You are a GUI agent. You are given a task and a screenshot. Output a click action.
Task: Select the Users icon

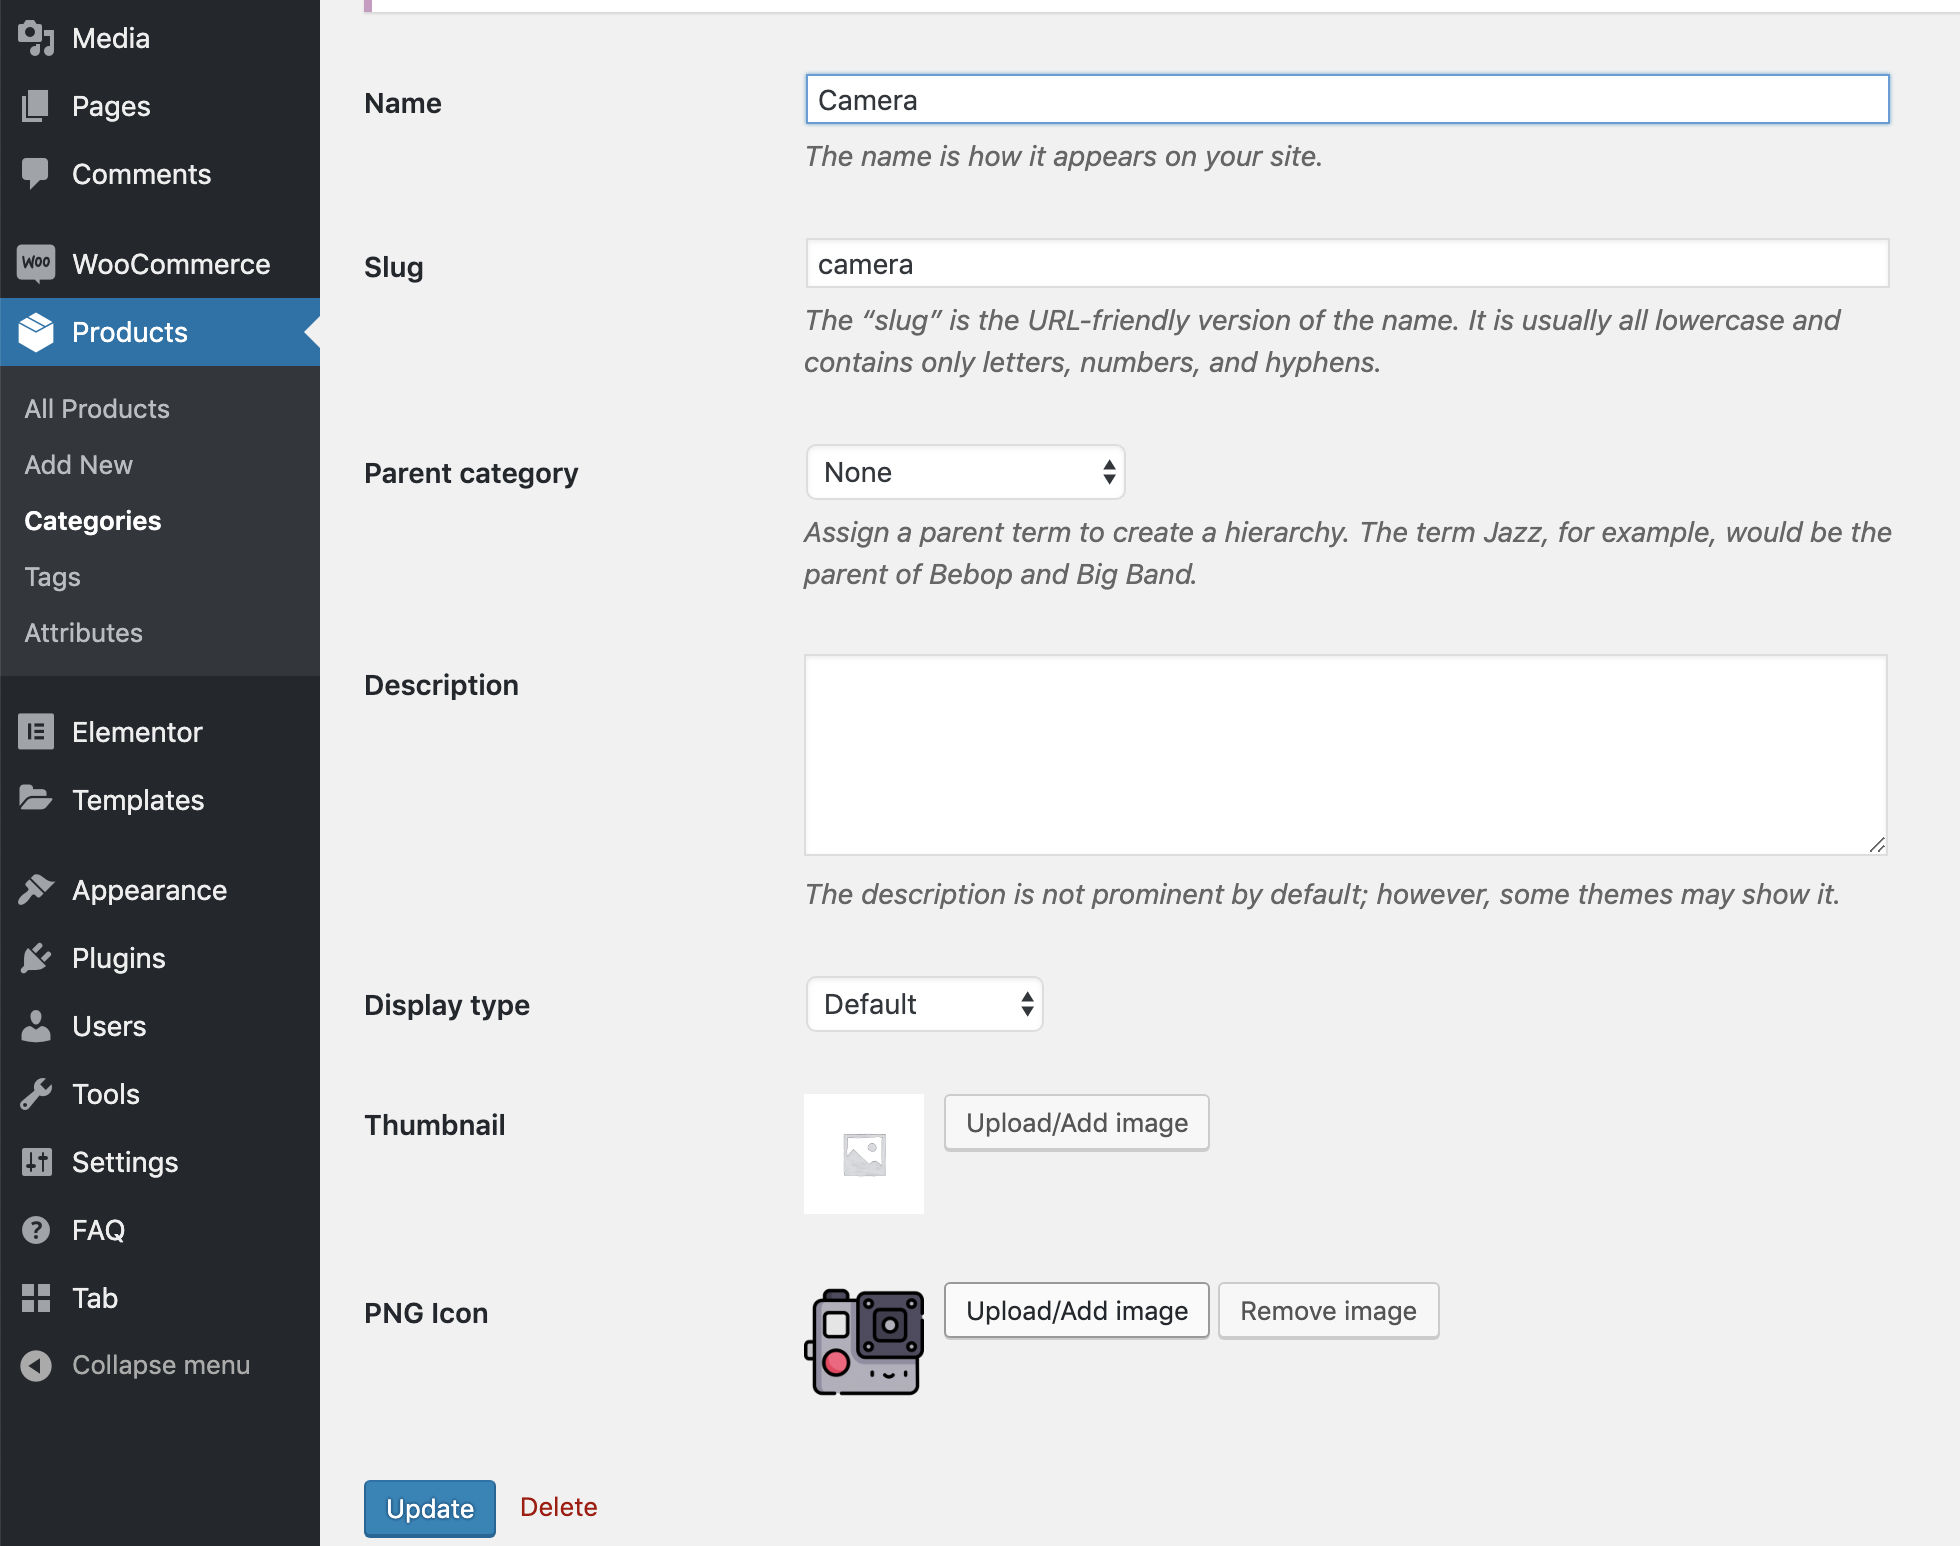coord(36,1025)
